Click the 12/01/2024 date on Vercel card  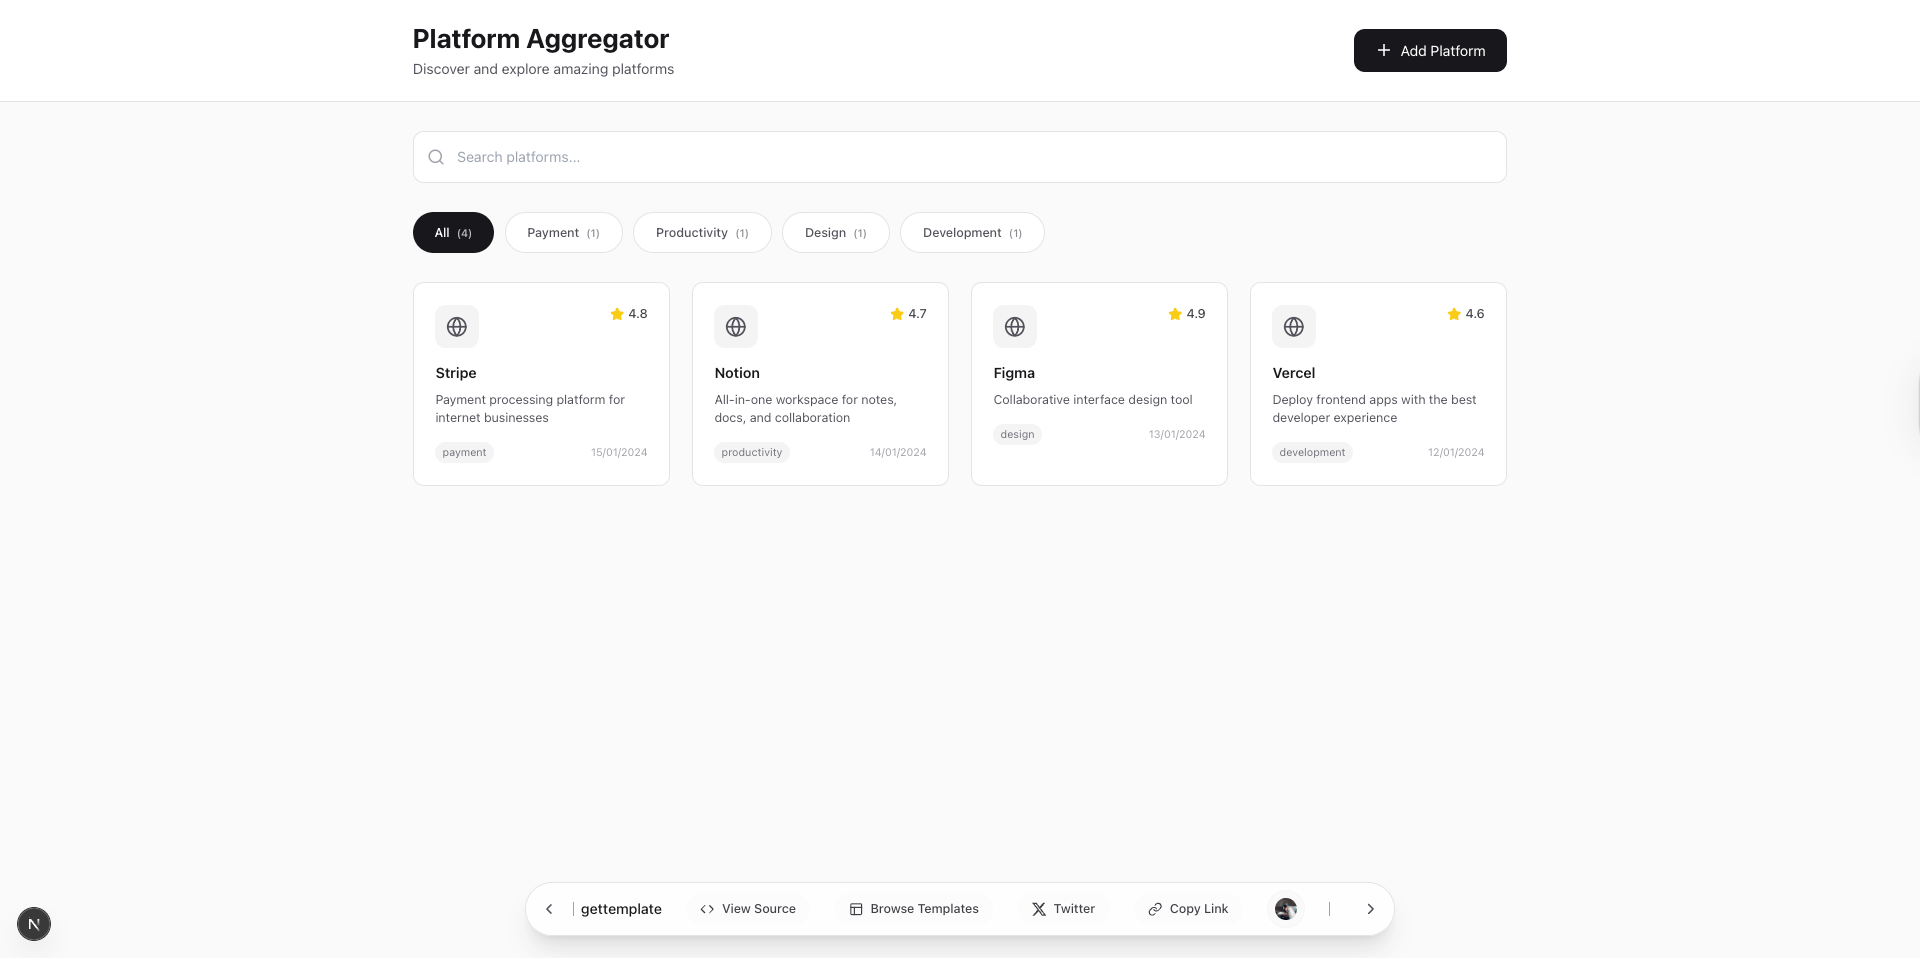pos(1456,453)
